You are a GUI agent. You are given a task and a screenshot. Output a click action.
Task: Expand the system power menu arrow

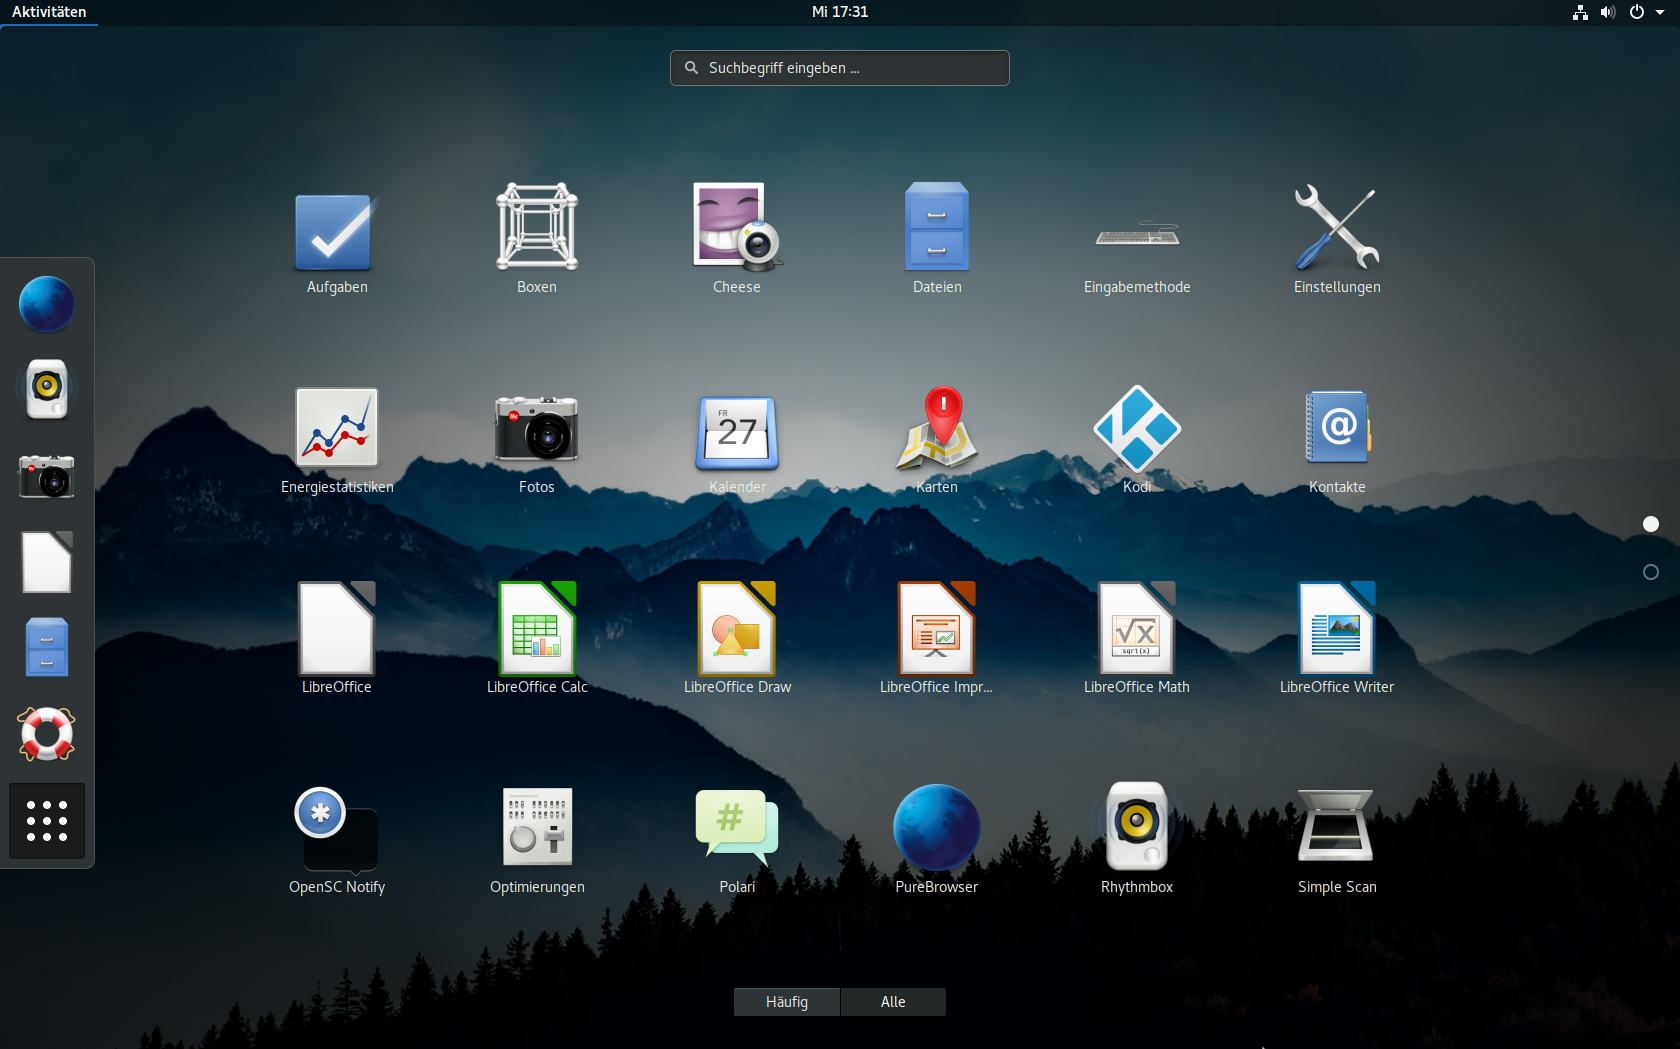point(1660,12)
